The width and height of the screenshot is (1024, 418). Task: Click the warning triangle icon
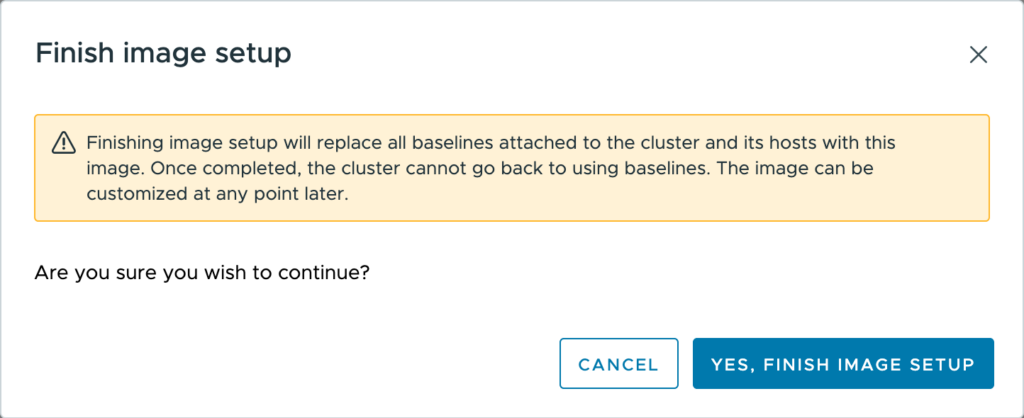tap(63, 142)
